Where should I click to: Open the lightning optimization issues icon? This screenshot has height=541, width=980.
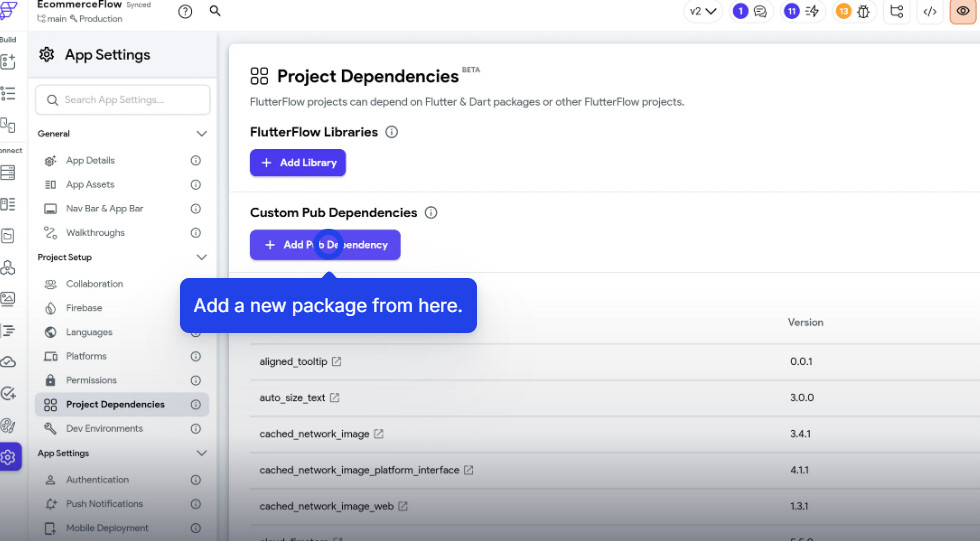click(812, 11)
